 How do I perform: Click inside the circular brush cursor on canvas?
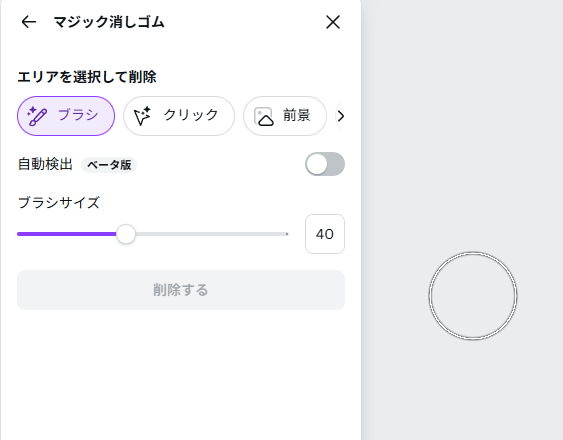(x=473, y=296)
